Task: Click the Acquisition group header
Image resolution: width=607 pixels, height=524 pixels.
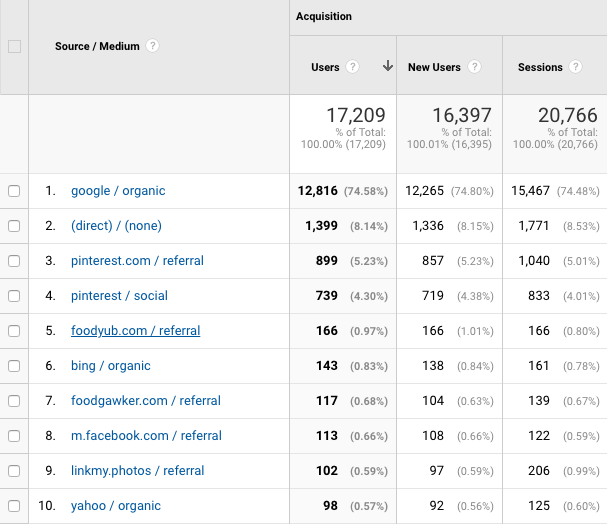Action: pyautogui.click(x=324, y=16)
